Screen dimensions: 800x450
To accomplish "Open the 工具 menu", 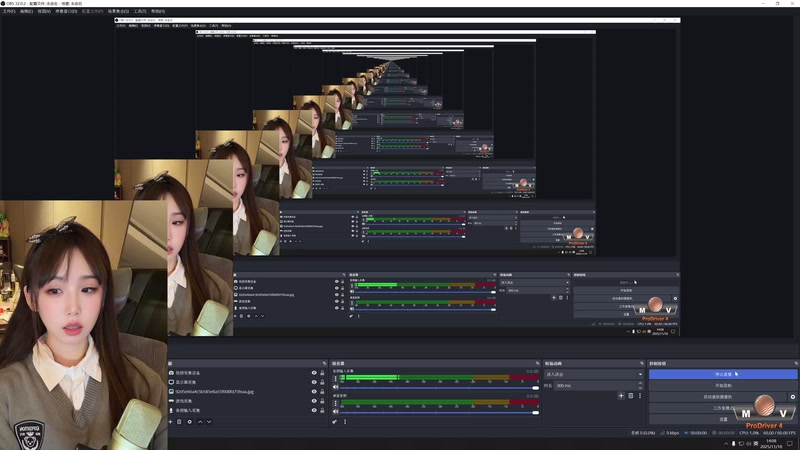I will 139,11.
